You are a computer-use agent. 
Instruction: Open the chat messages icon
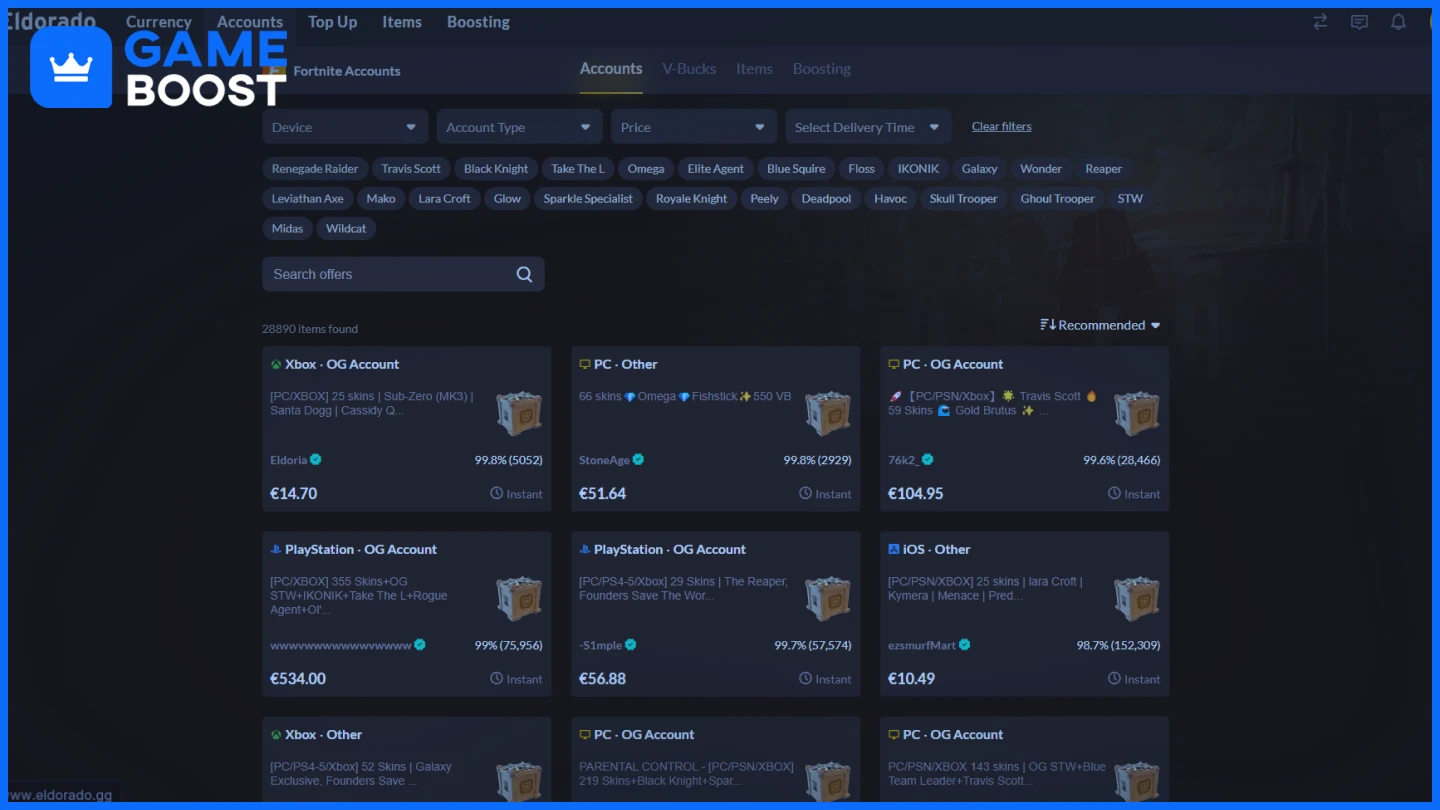(1359, 22)
